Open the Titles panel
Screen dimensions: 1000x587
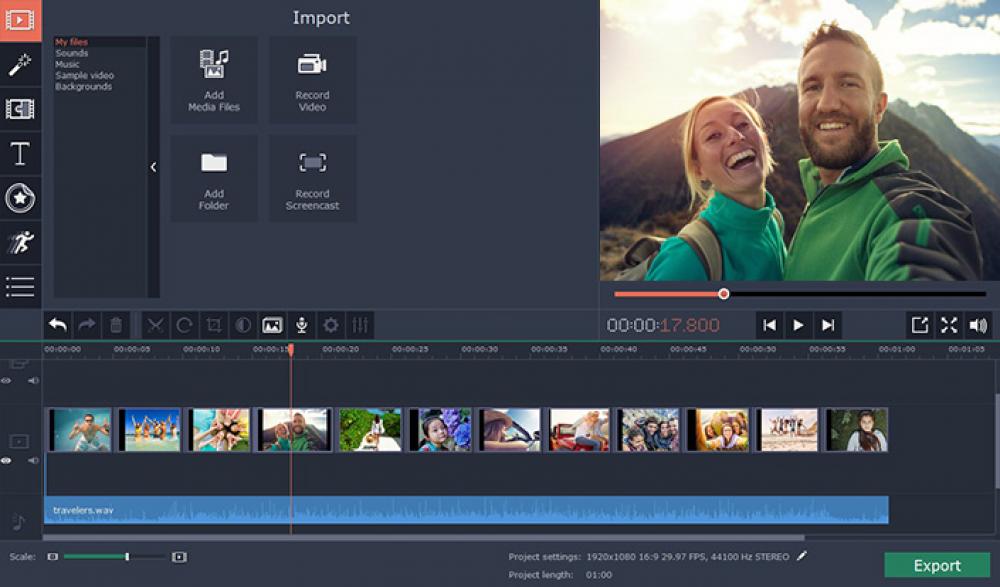click(18, 154)
